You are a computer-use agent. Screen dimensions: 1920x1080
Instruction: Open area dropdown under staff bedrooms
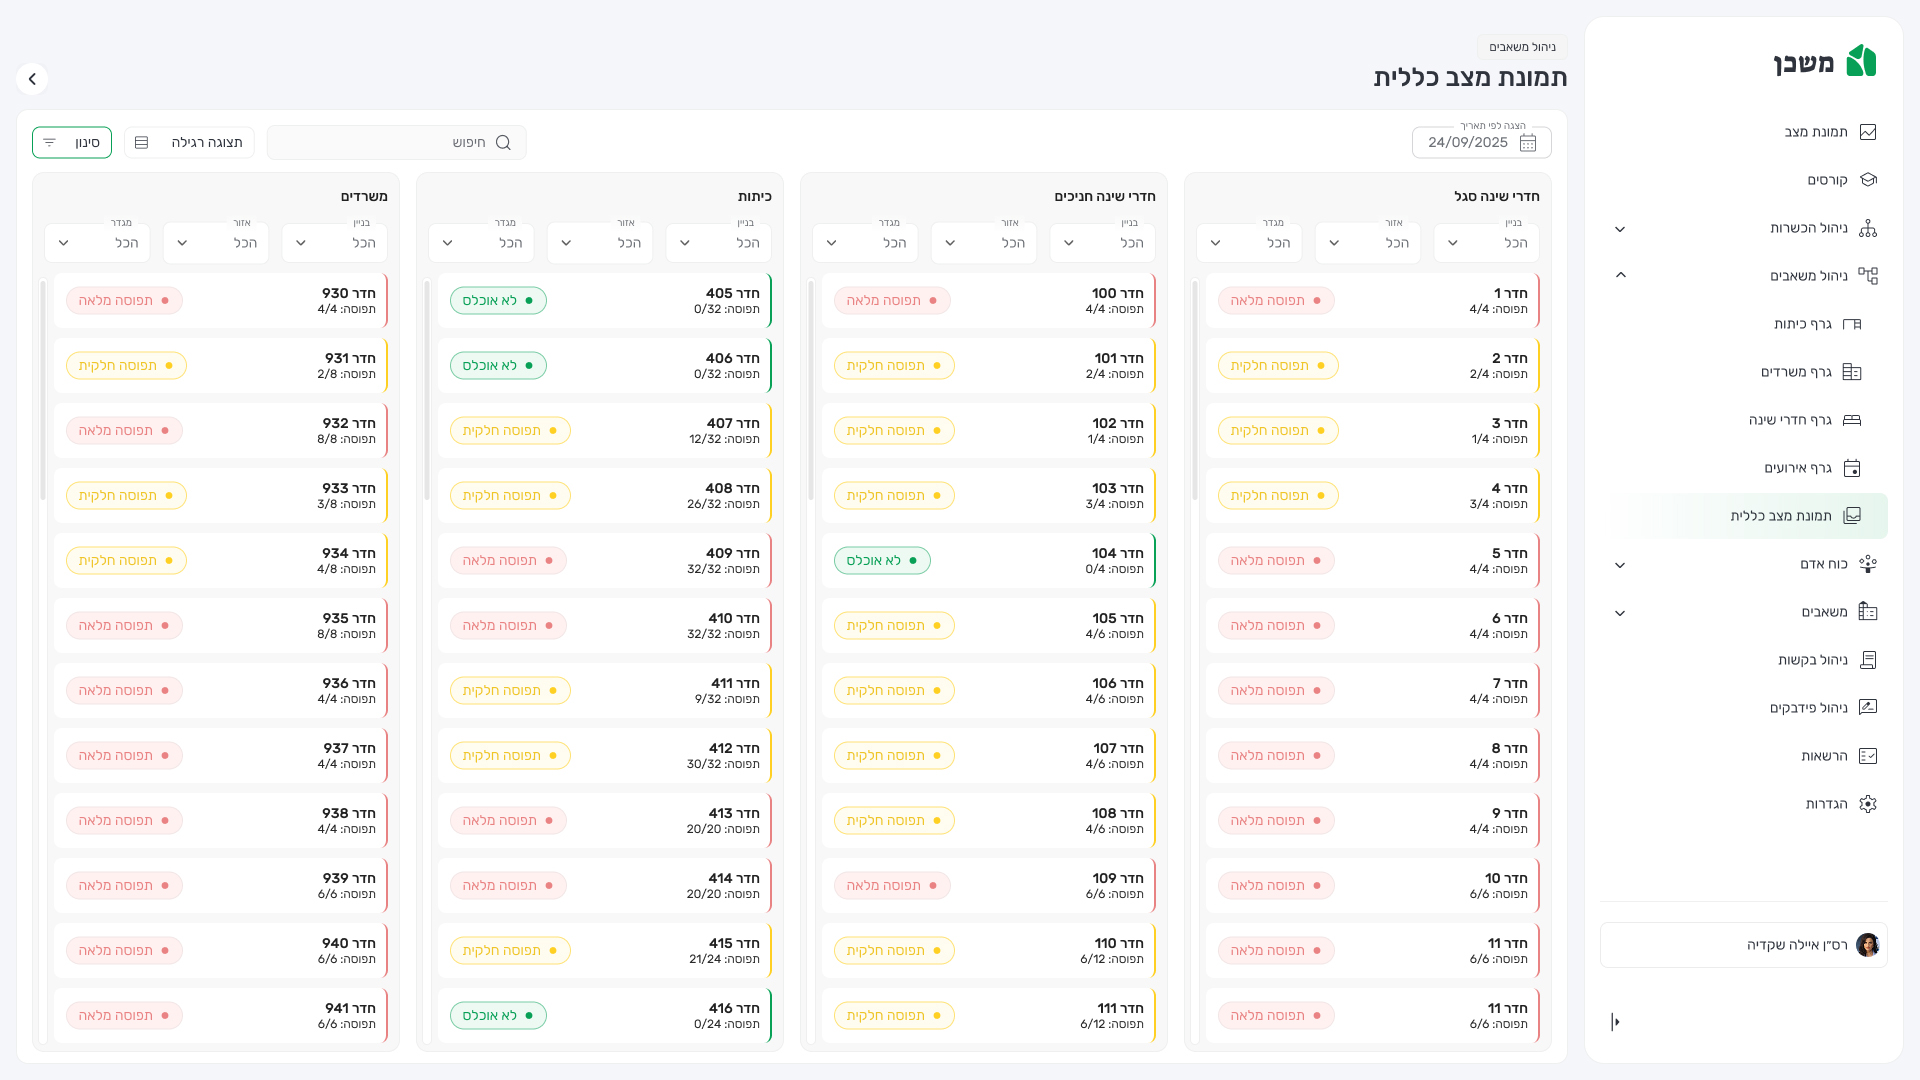1367,243
